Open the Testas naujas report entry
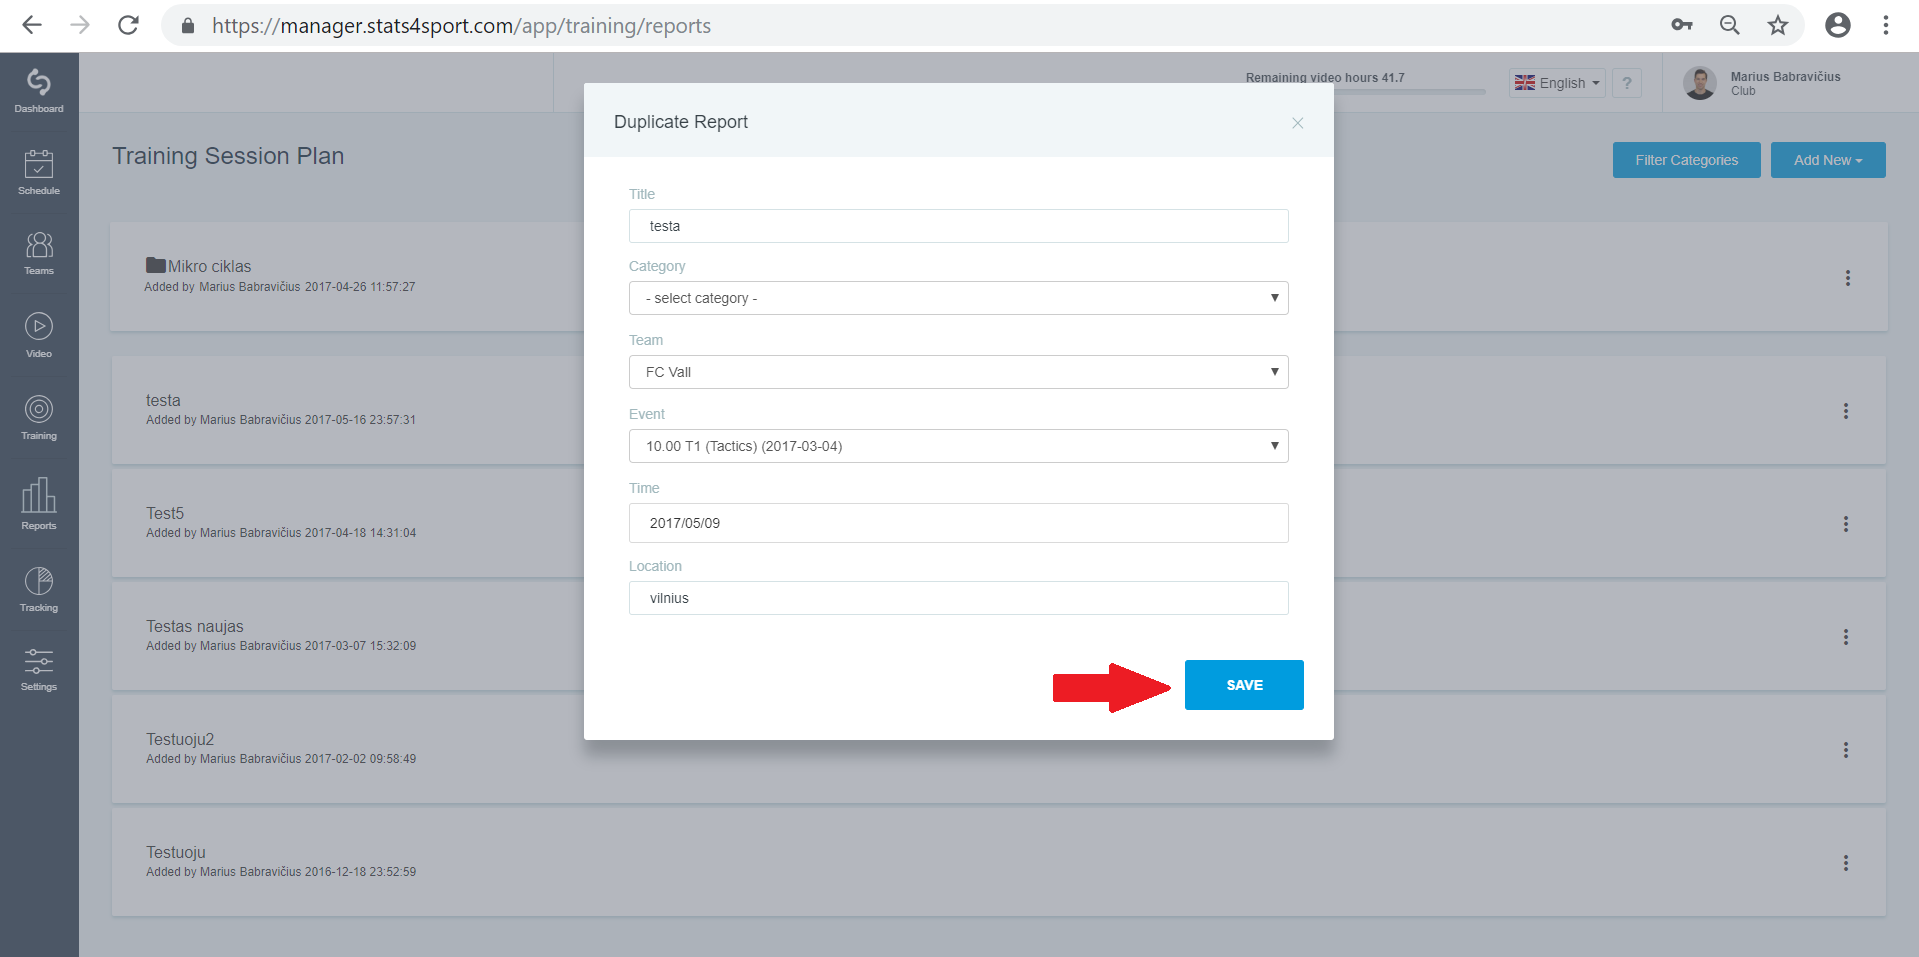 pos(195,626)
